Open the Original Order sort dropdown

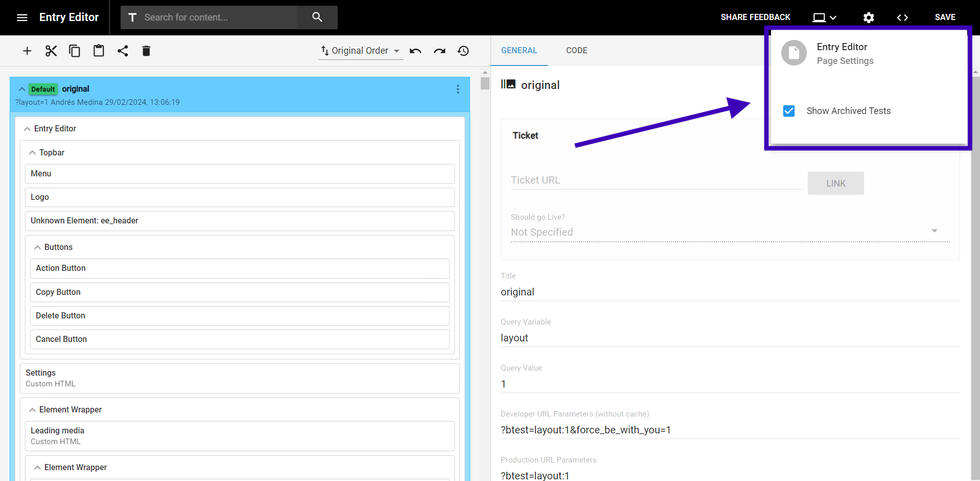pos(360,51)
